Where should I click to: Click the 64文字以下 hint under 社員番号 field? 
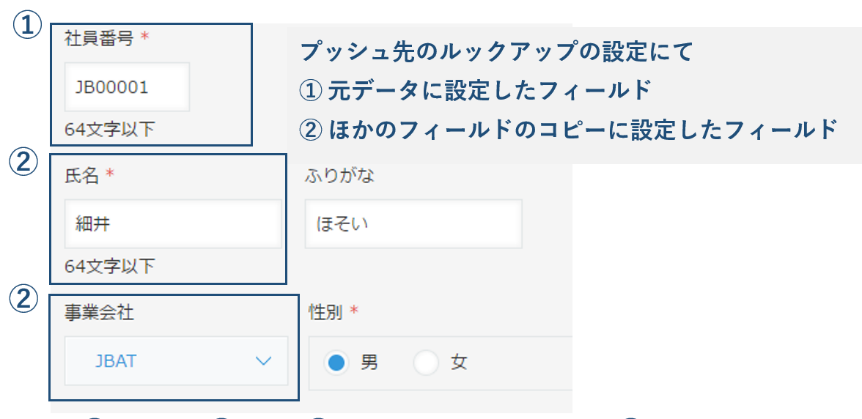(x=109, y=130)
